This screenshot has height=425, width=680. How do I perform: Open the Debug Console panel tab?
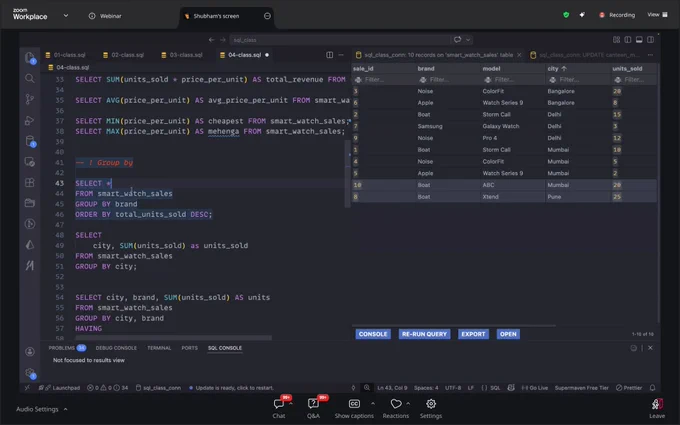116,348
